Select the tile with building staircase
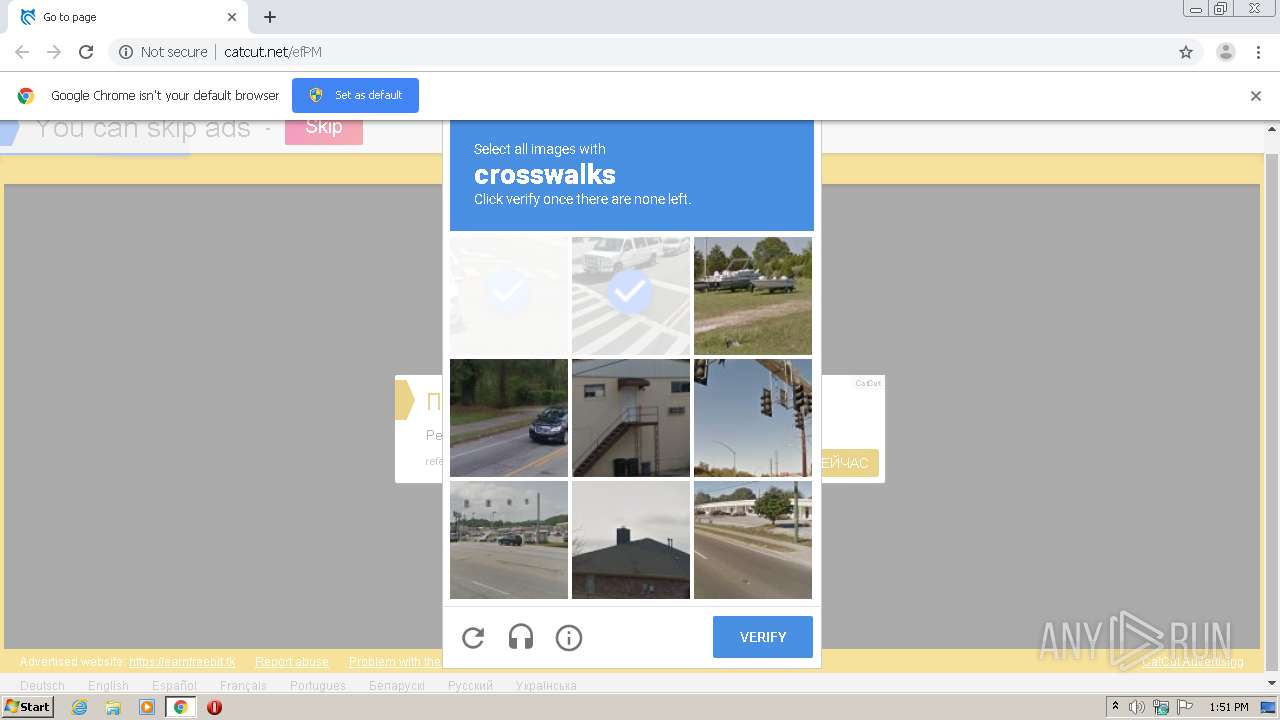The image size is (1280, 720). (x=631, y=418)
